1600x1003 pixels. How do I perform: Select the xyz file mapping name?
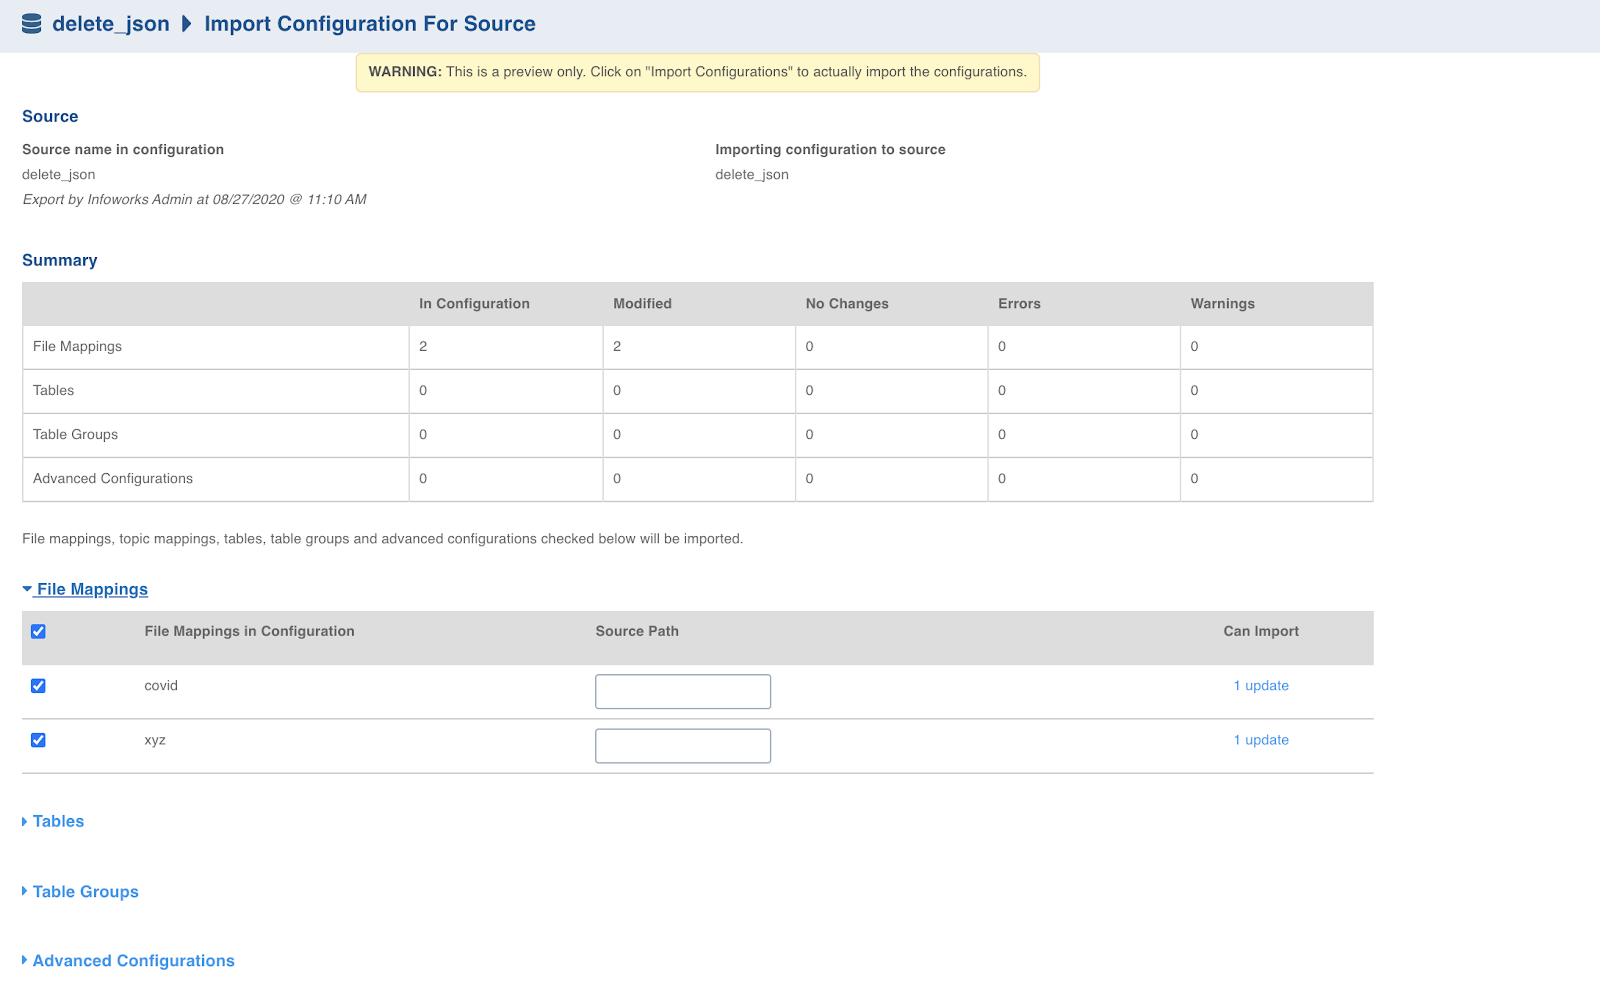coord(155,740)
